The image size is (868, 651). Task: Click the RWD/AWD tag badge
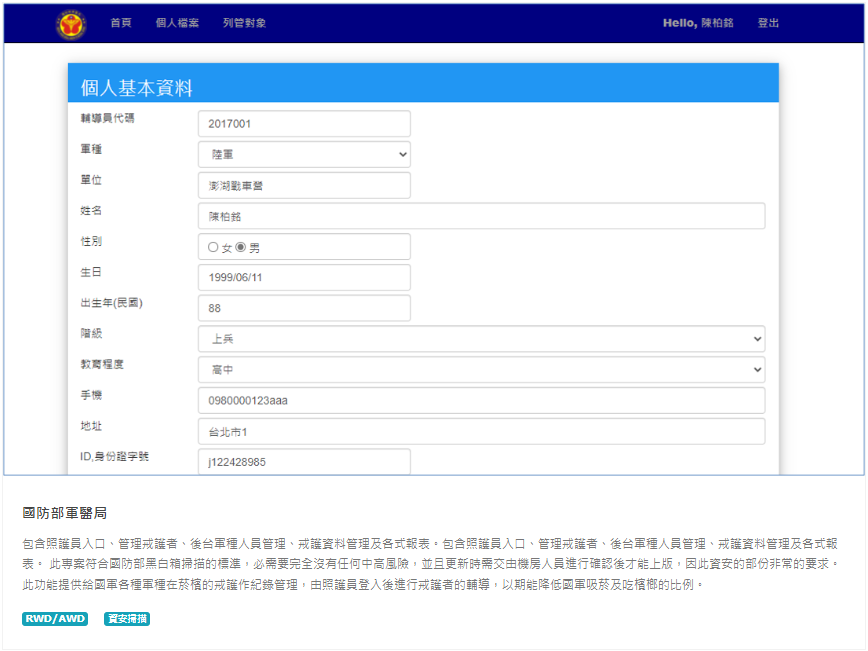coord(55,619)
